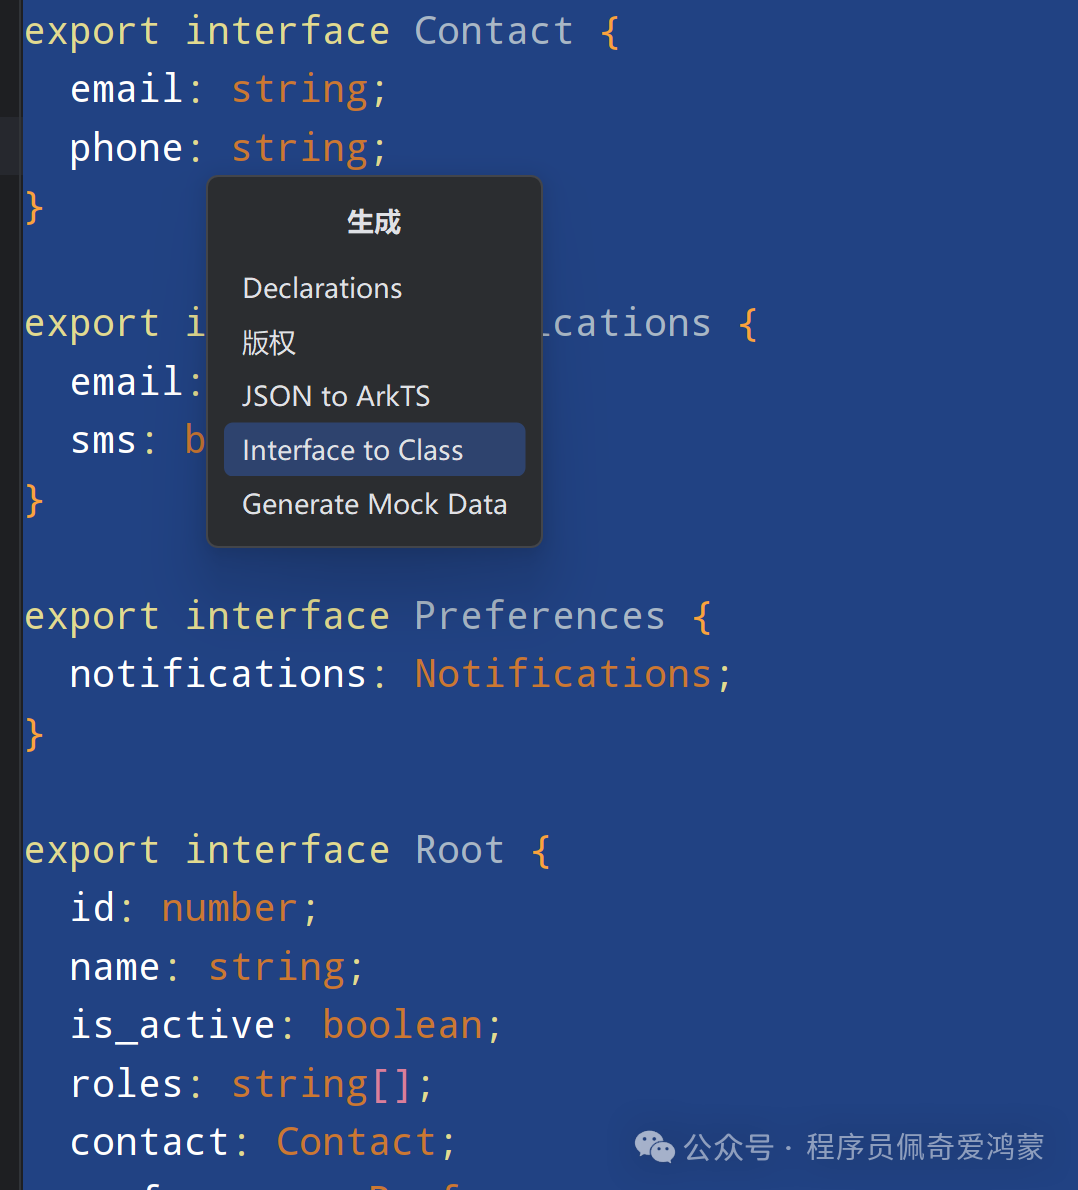
Task: Click the sms property name
Action: (103, 440)
